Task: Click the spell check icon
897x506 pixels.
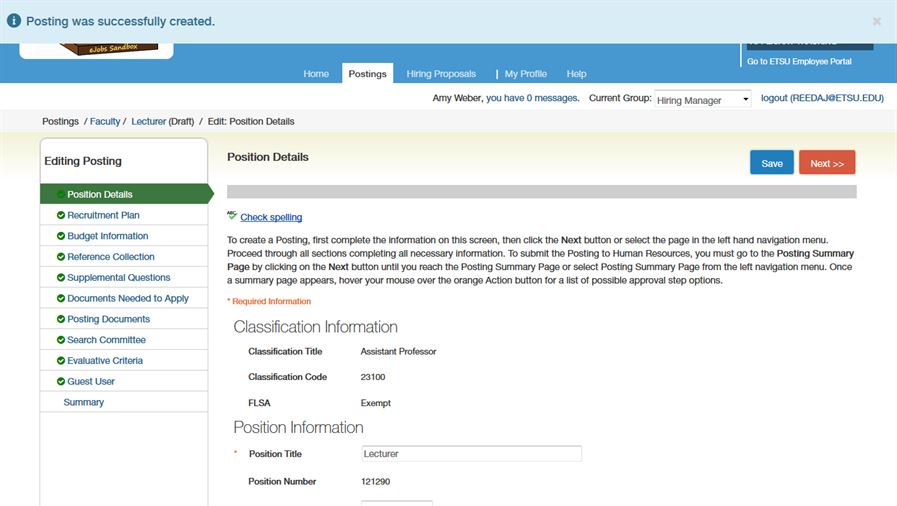Action: click(232, 216)
